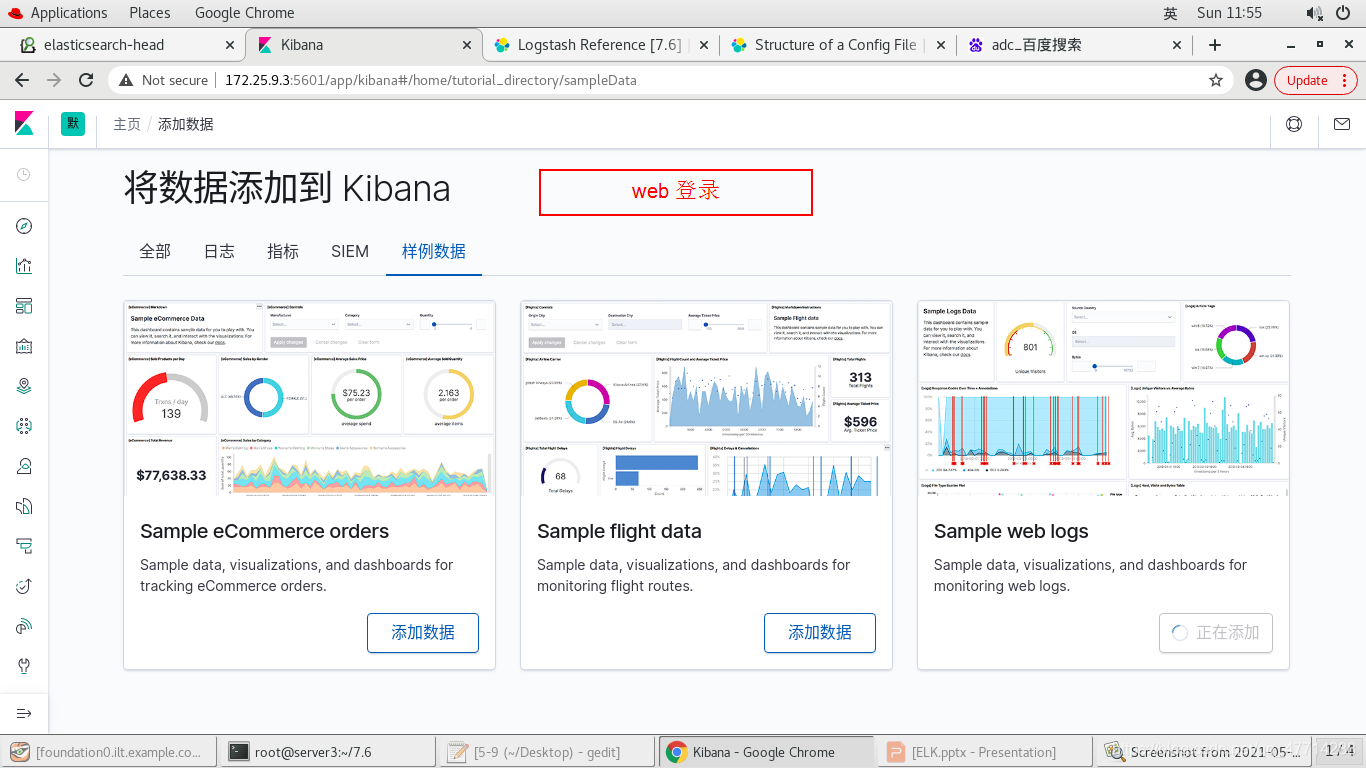Open the power menu icon

tap(1343, 13)
